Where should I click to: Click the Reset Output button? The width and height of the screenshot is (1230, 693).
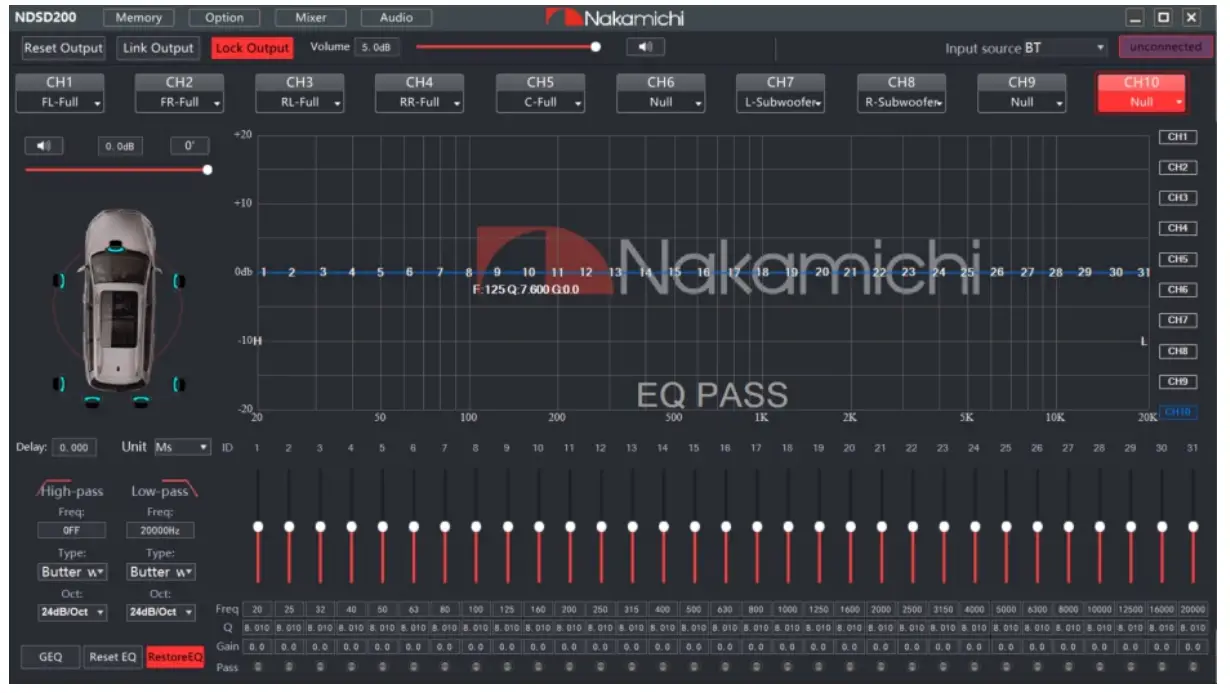(x=63, y=48)
